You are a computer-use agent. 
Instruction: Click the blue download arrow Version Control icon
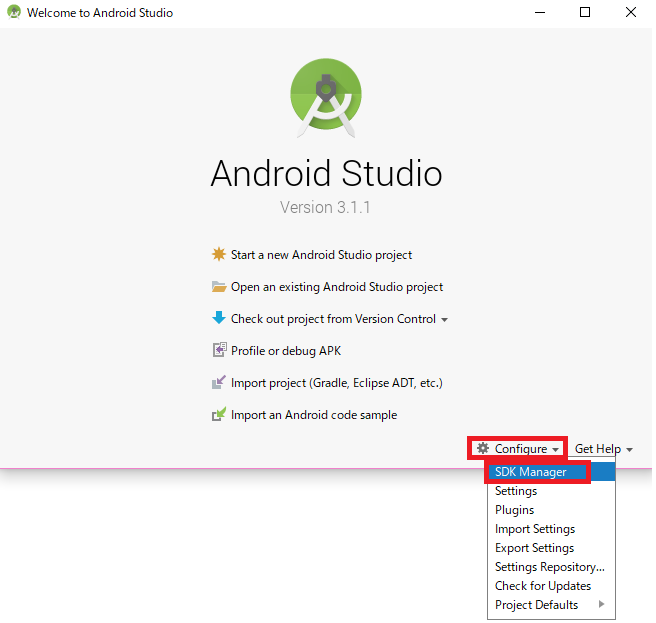(x=218, y=318)
